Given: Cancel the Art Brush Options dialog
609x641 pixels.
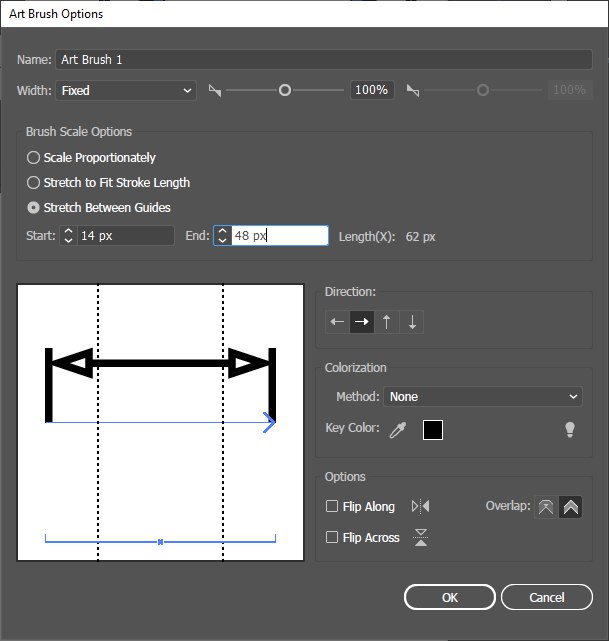Looking at the screenshot, I should [x=547, y=597].
